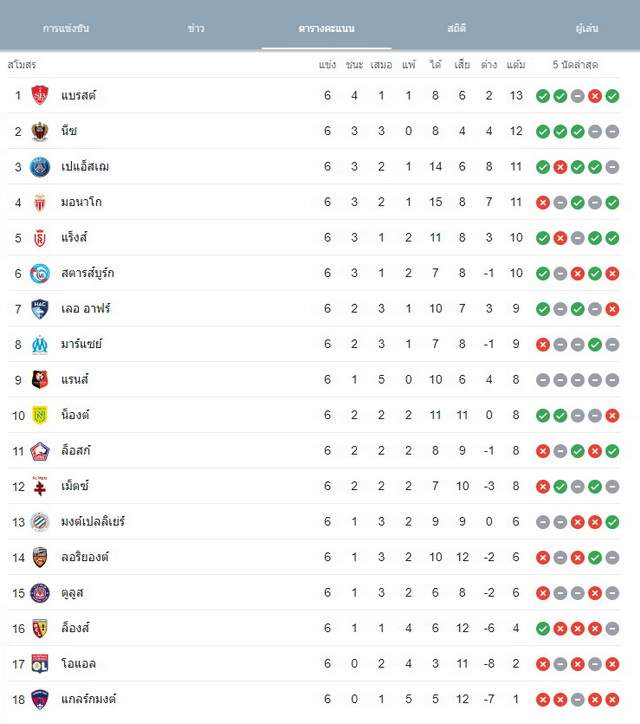Switch to the การแข่งขัน tab

tap(66, 28)
